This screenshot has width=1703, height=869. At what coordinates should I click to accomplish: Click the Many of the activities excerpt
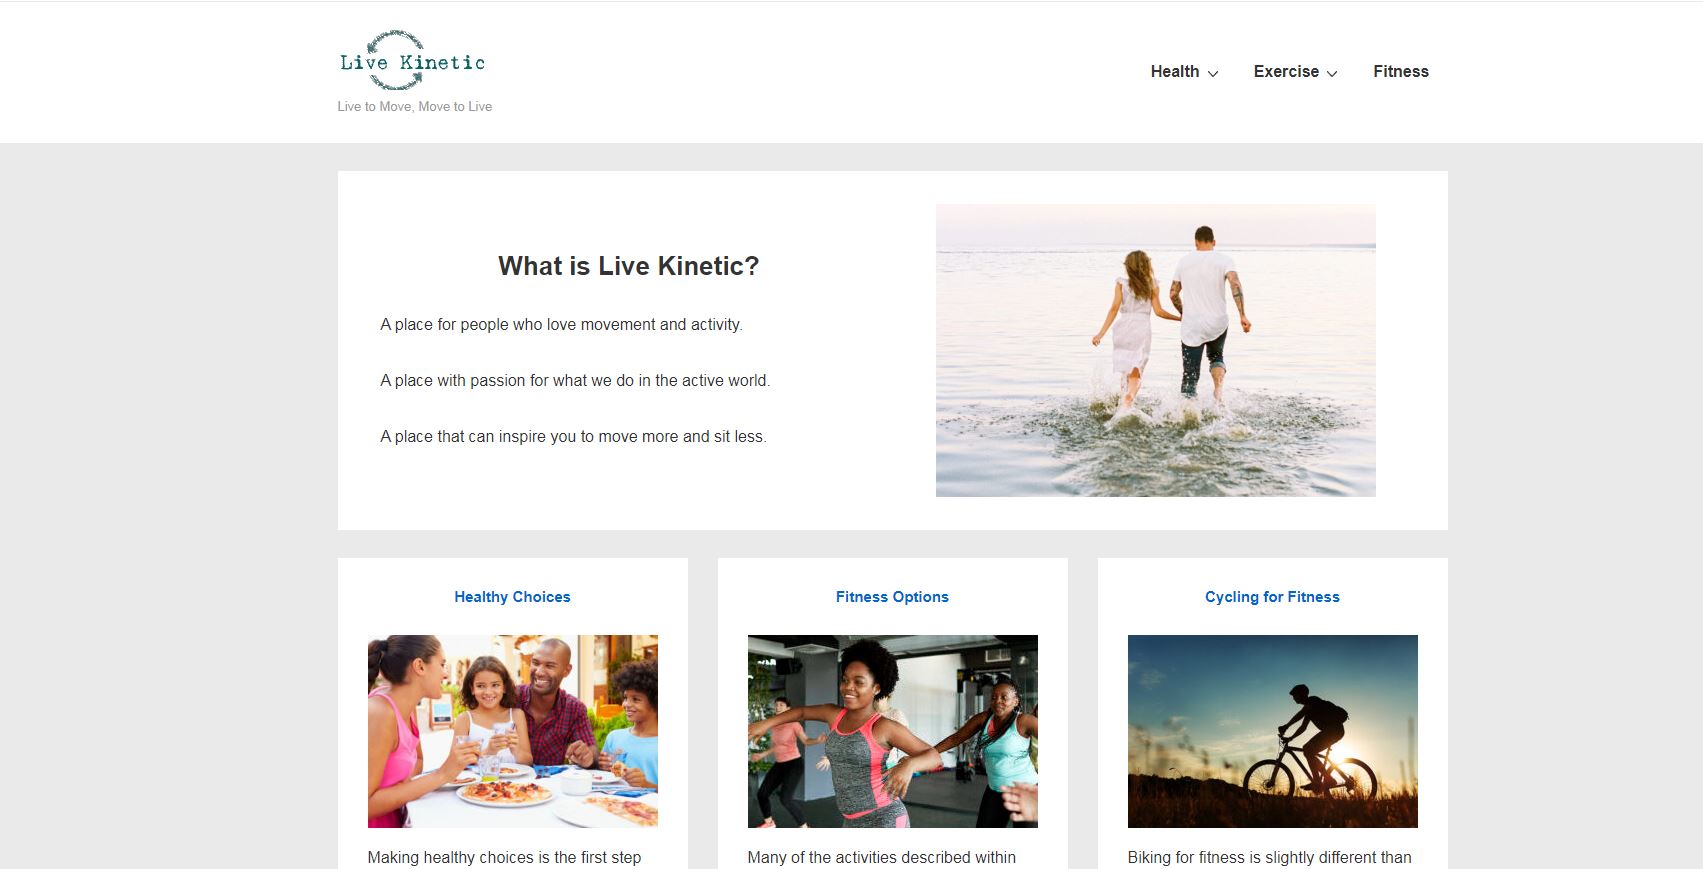pyautogui.click(x=881, y=858)
